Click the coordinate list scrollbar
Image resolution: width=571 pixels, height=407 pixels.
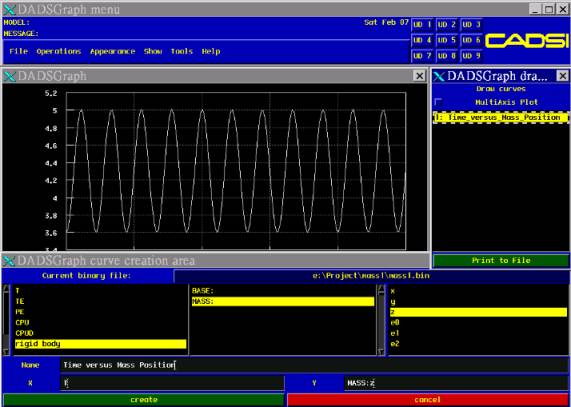[381, 320]
